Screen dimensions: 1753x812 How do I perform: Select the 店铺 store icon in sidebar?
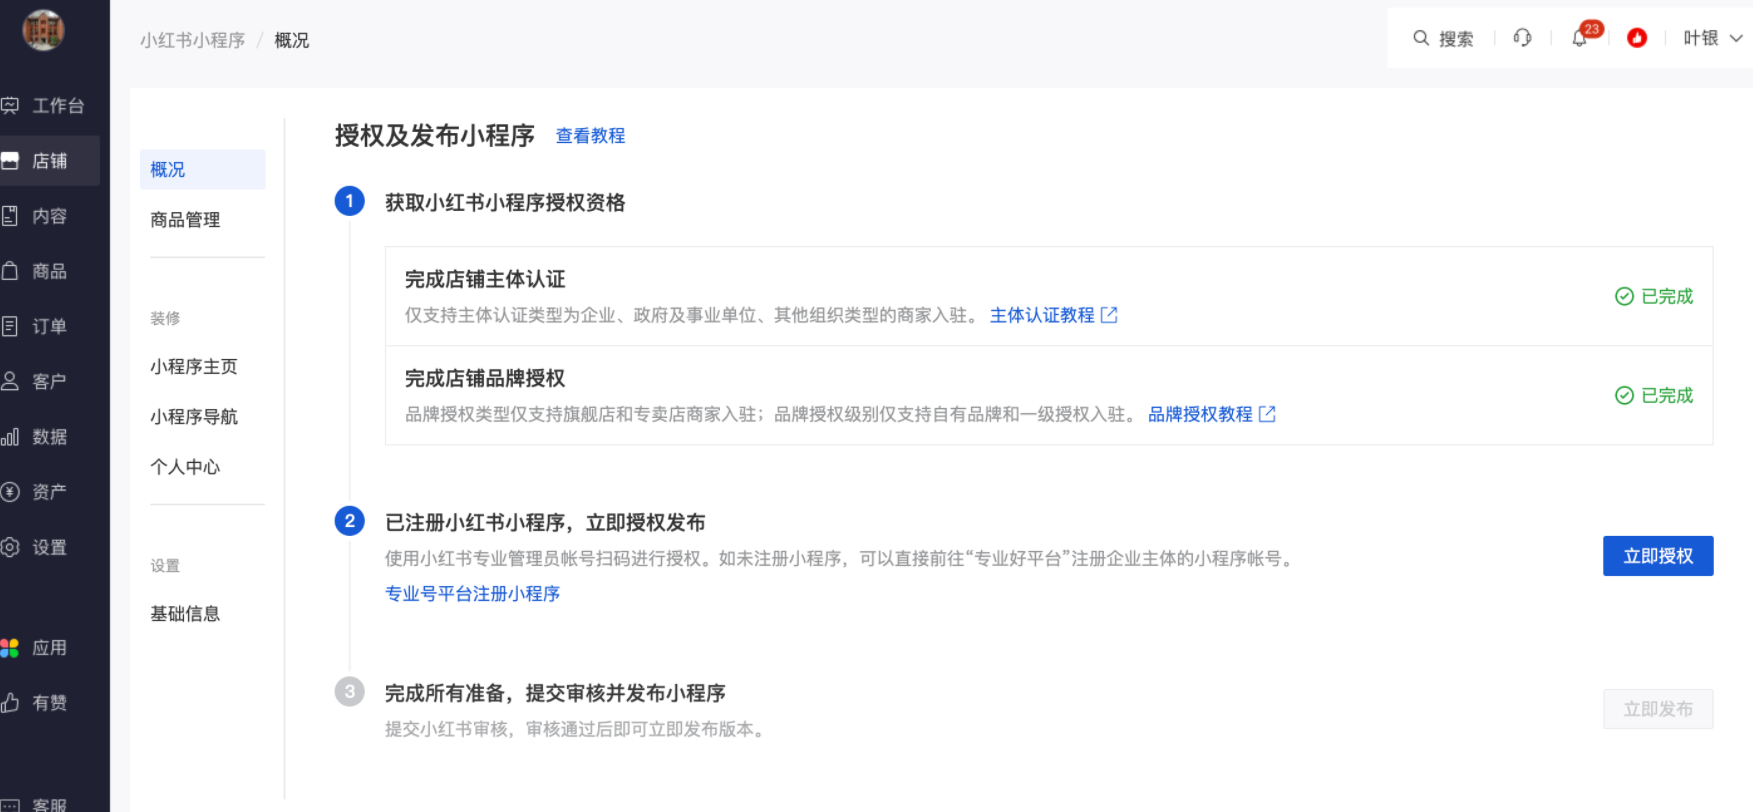pos(10,161)
